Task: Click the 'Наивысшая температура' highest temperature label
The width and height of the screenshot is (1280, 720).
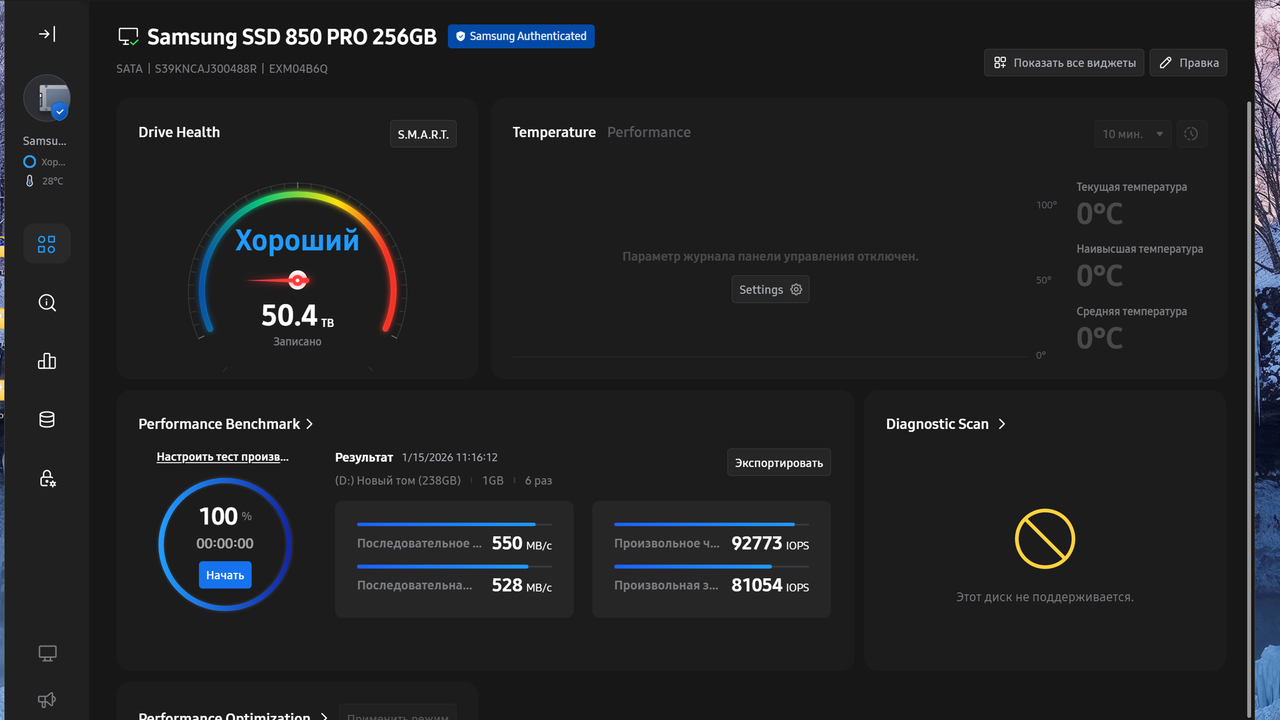Action: coord(1140,249)
